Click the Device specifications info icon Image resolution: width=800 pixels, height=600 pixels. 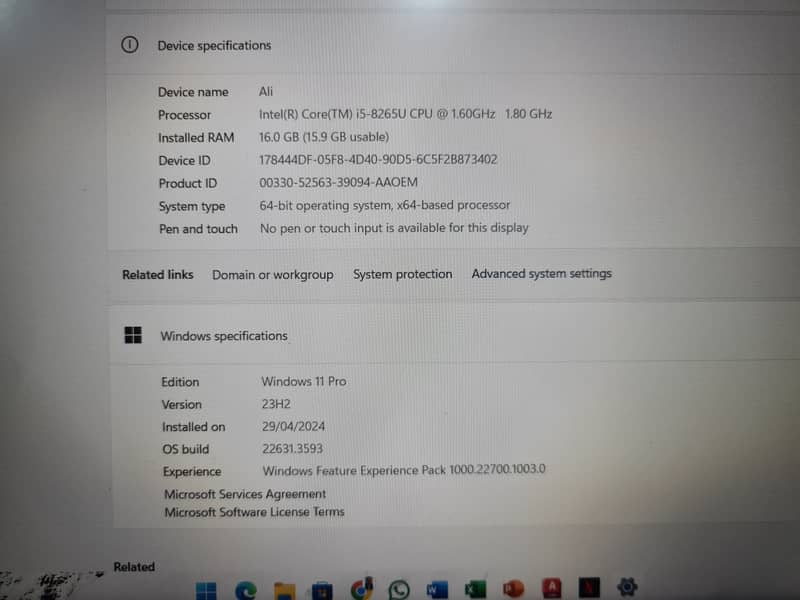129,45
